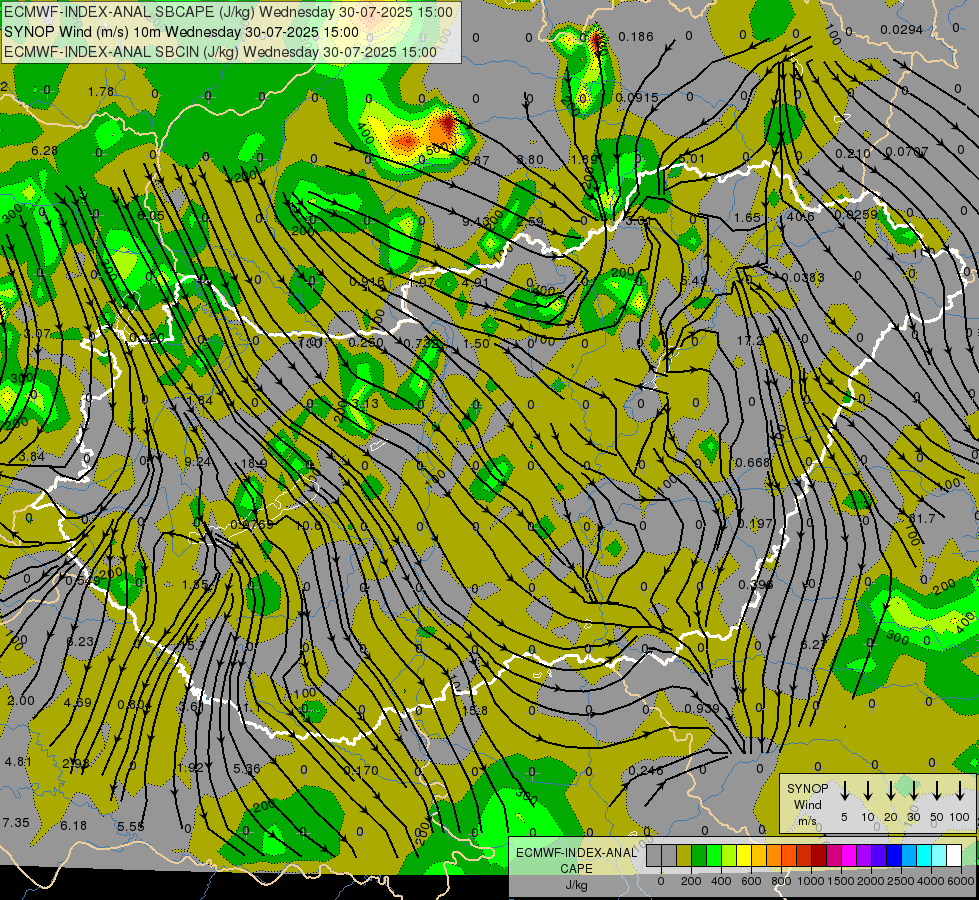This screenshot has height=900, width=979.
Task: Click the '61.7' value on the map
Action: pos(922,518)
